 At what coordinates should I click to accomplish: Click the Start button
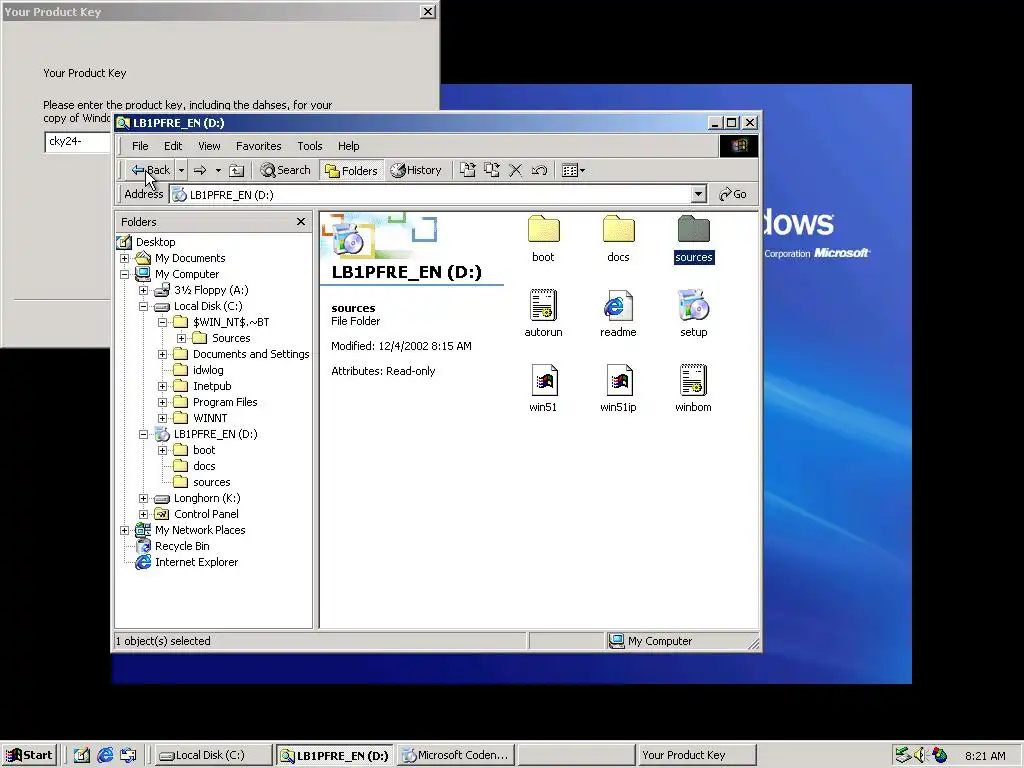(x=29, y=756)
